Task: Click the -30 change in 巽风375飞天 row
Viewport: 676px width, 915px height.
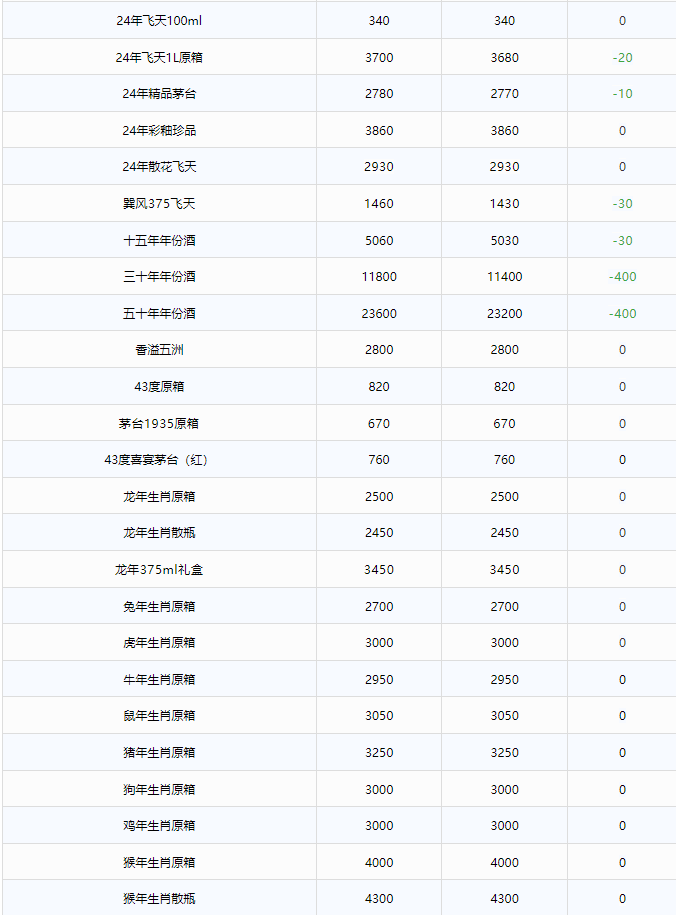Action: coord(622,203)
